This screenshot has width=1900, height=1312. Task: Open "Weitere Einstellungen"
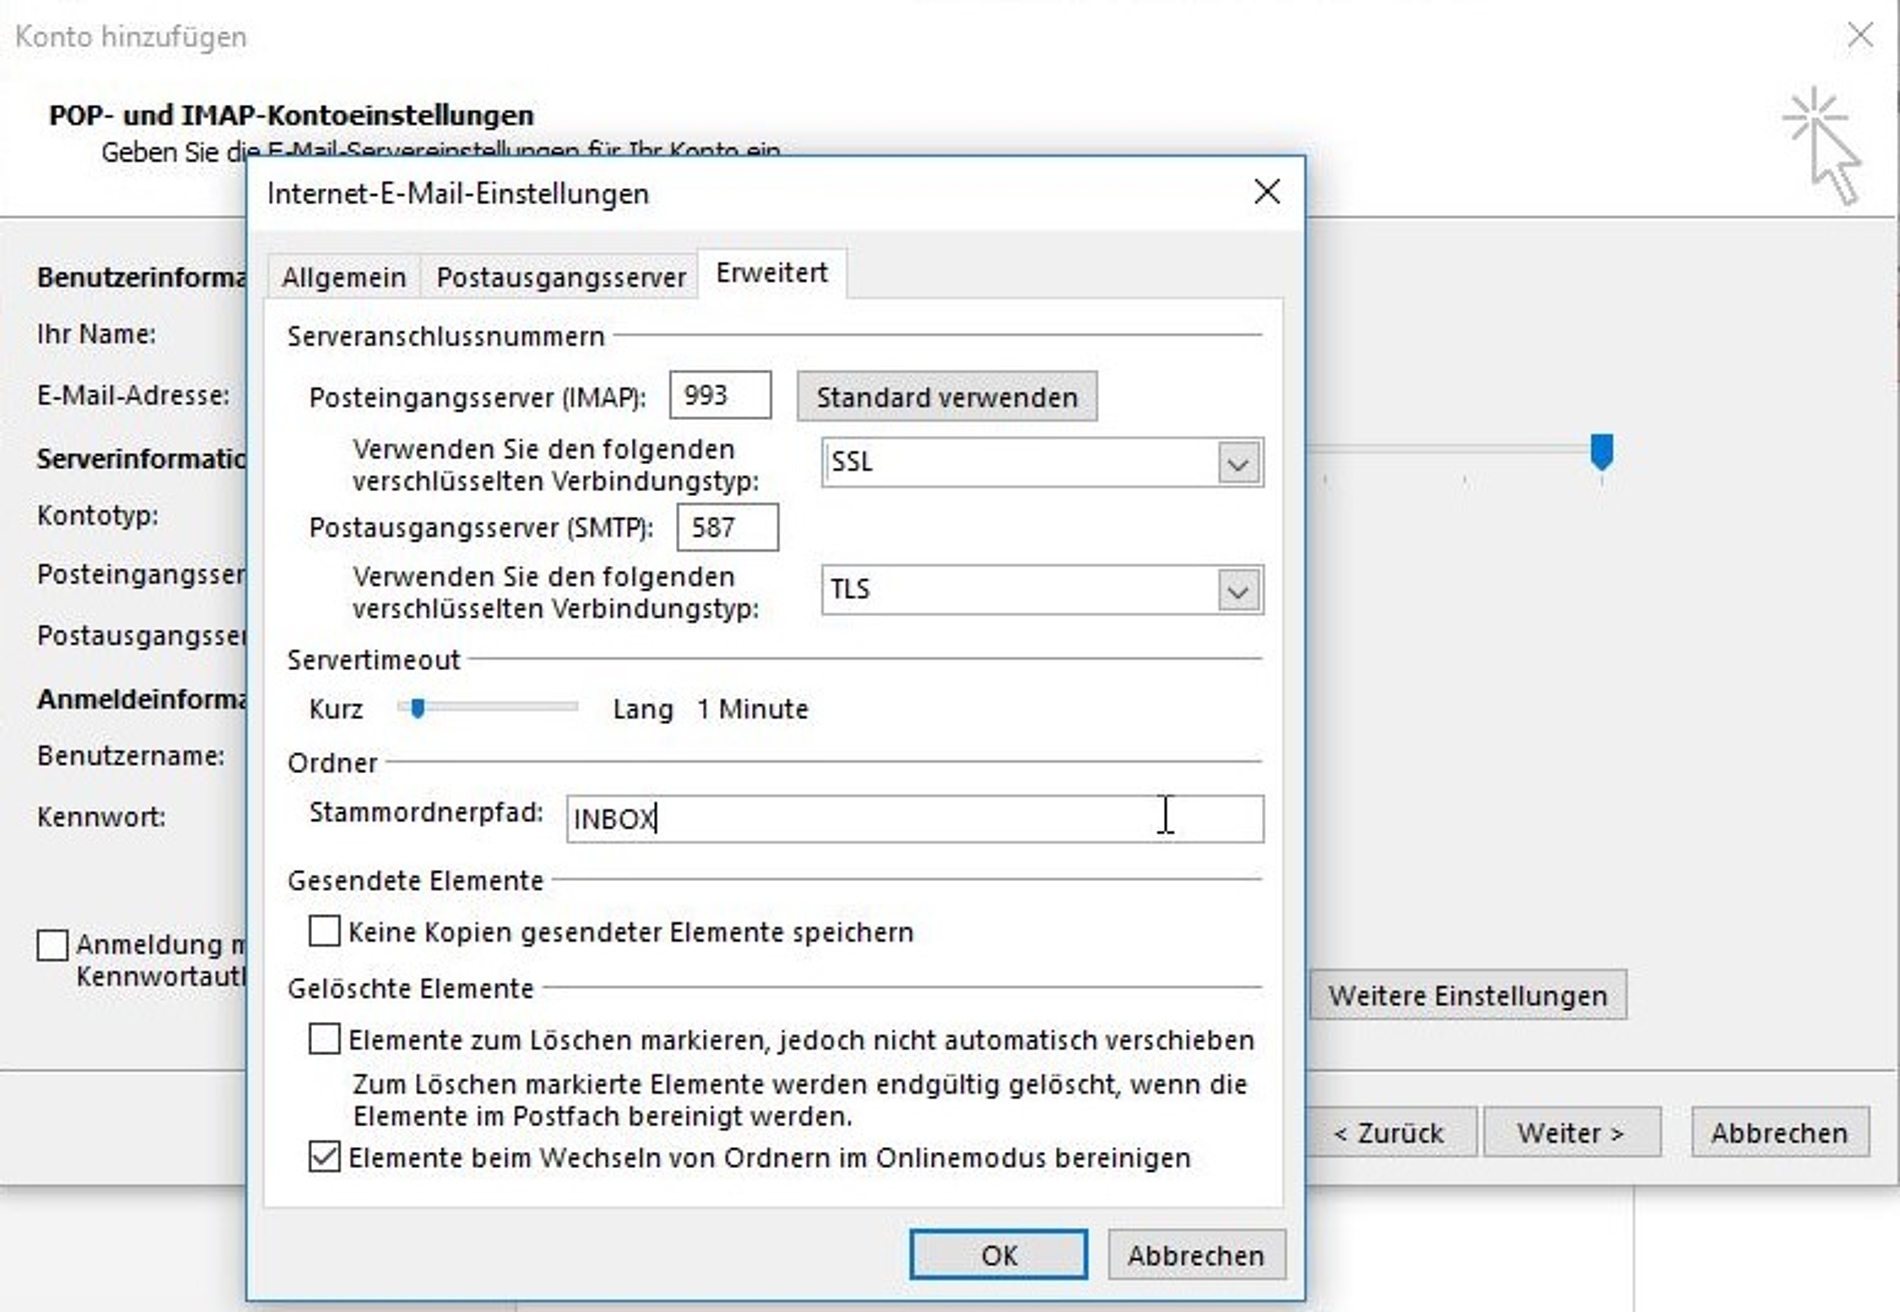pyautogui.click(x=1466, y=995)
